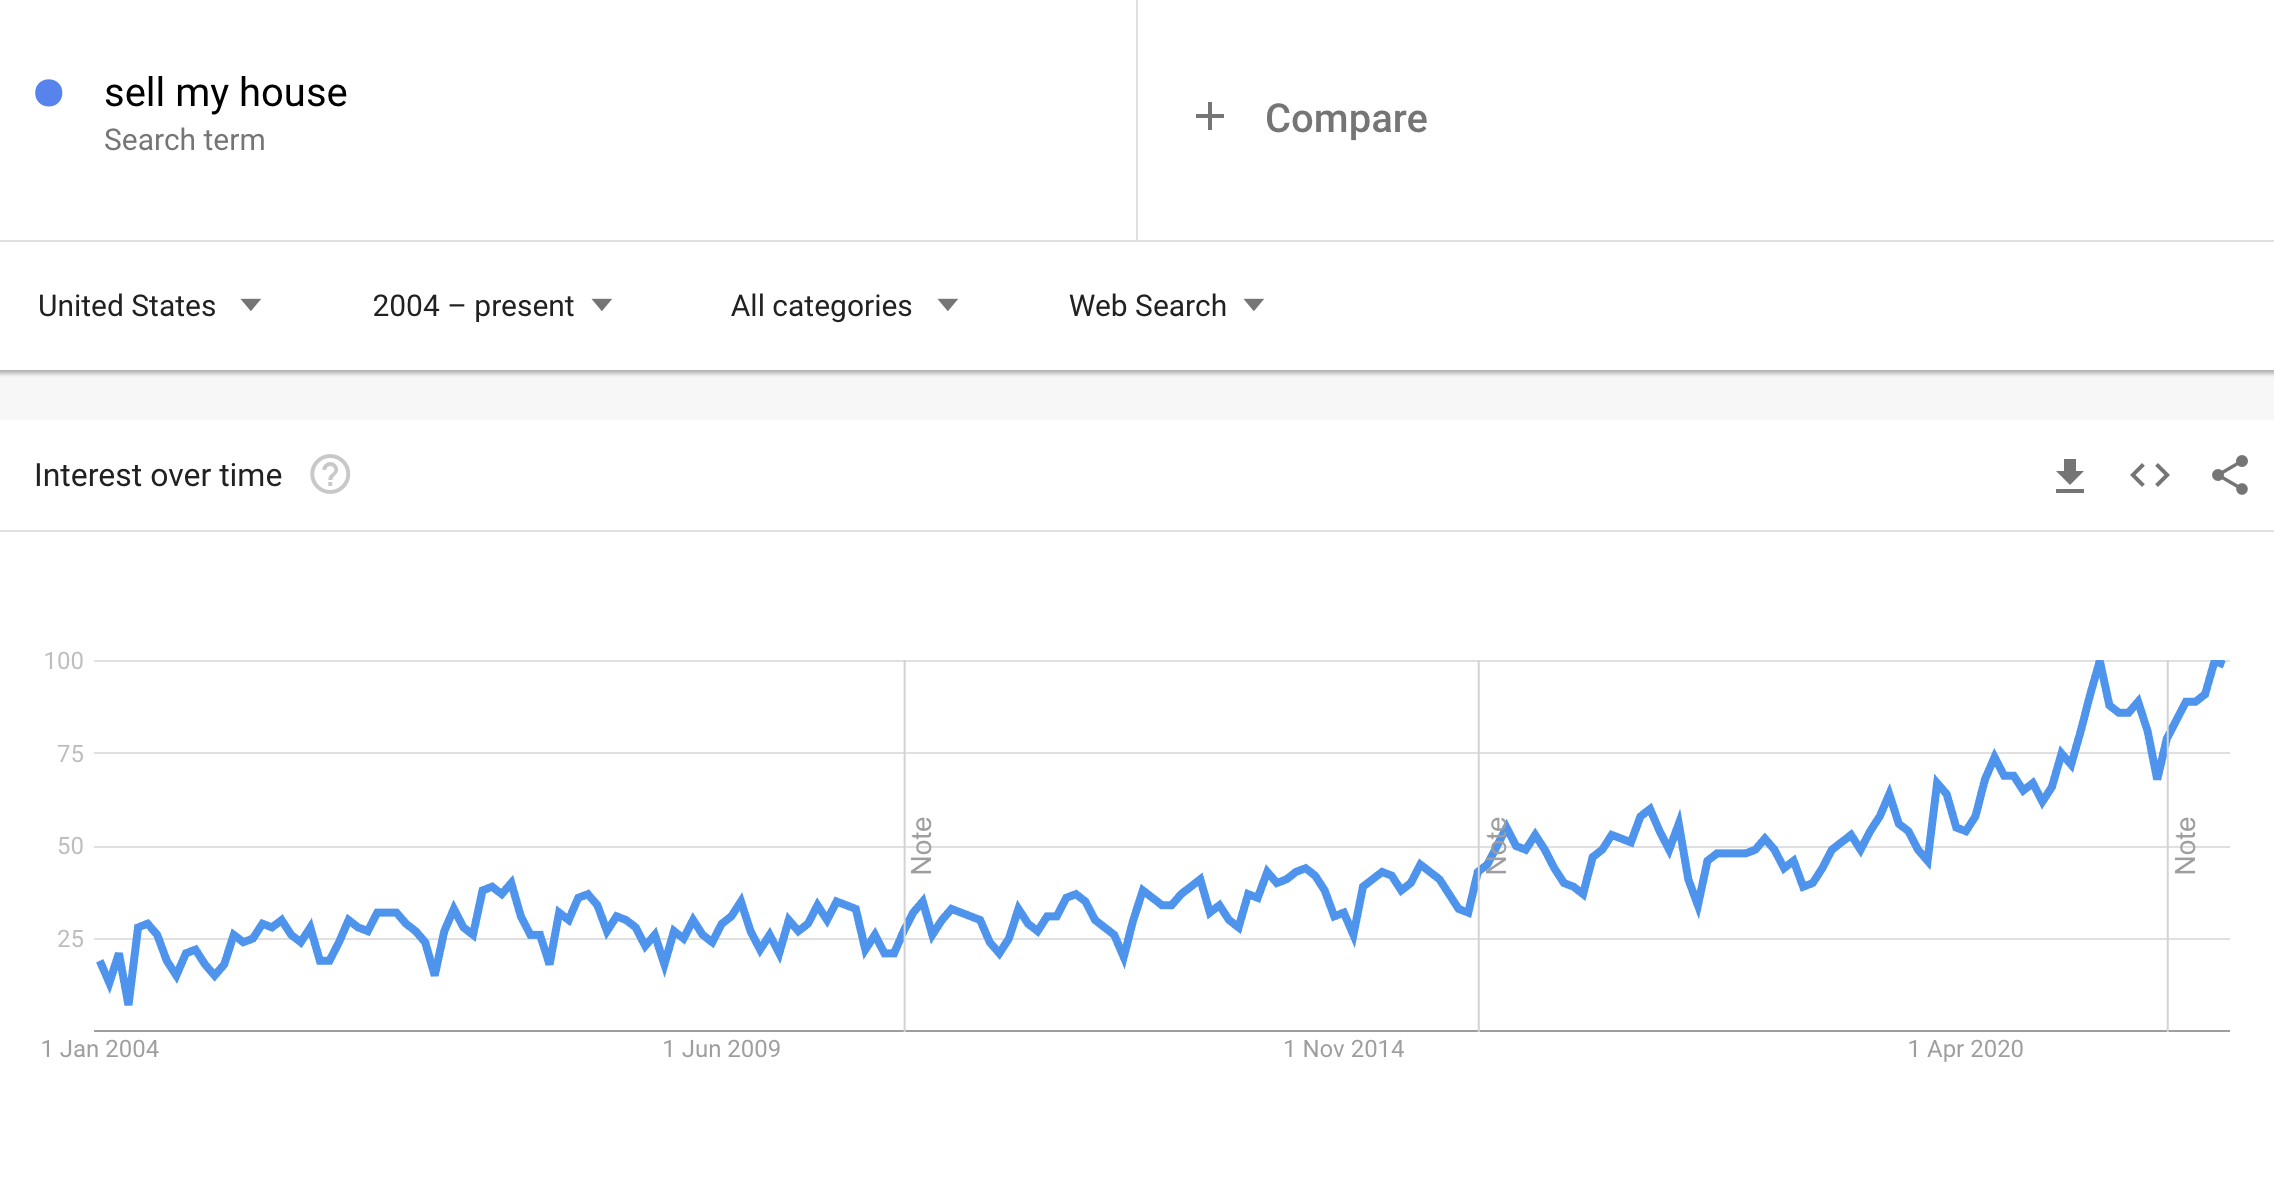Click the blue dot beside sell my house
2274x1190 pixels.
(x=49, y=93)
